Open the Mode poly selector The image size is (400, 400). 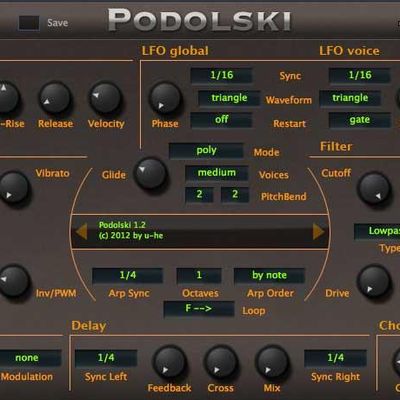coord(206,151)
